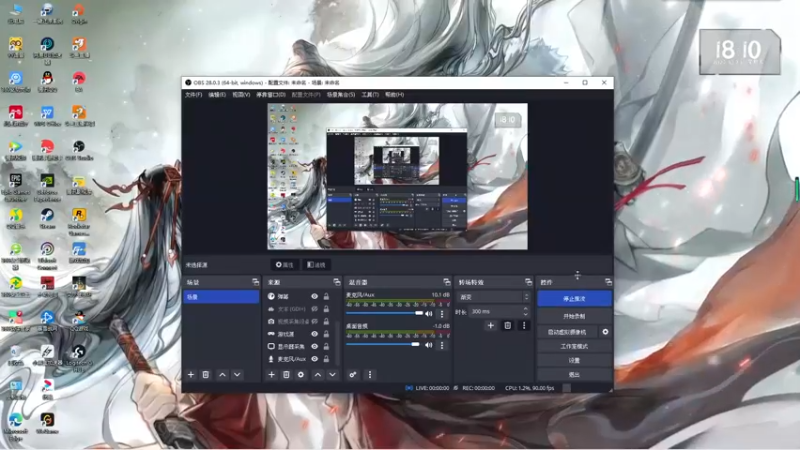The width and height of the screenshot is (800, 450).
Task: Move the selected source down
Action: coord(333,374)
